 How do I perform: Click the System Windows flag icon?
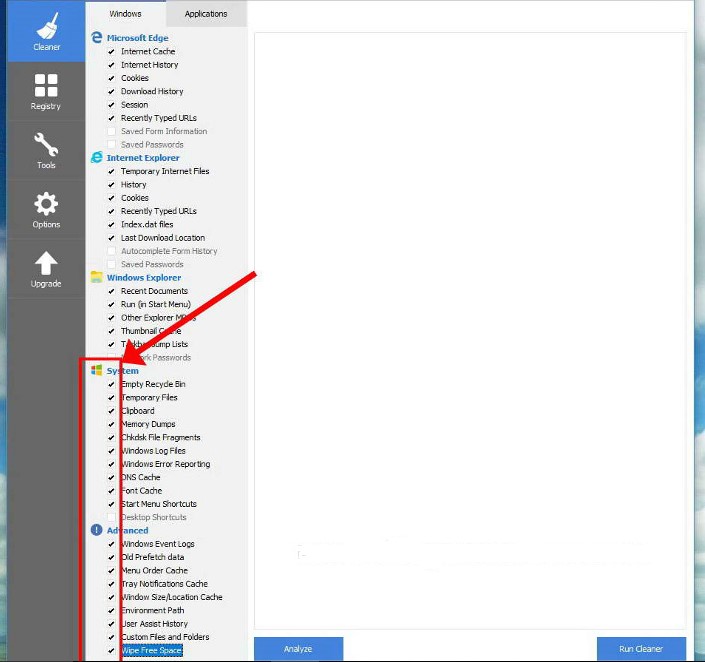(97, 370)
